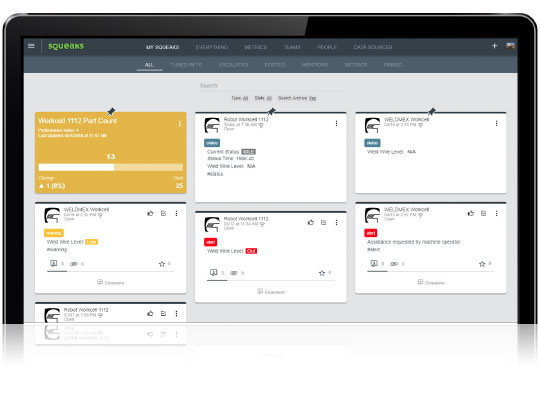Open options menu on Part Count card
Image resolution: width=540 pixels, height=400 pixels.
[x=179, y=123]
